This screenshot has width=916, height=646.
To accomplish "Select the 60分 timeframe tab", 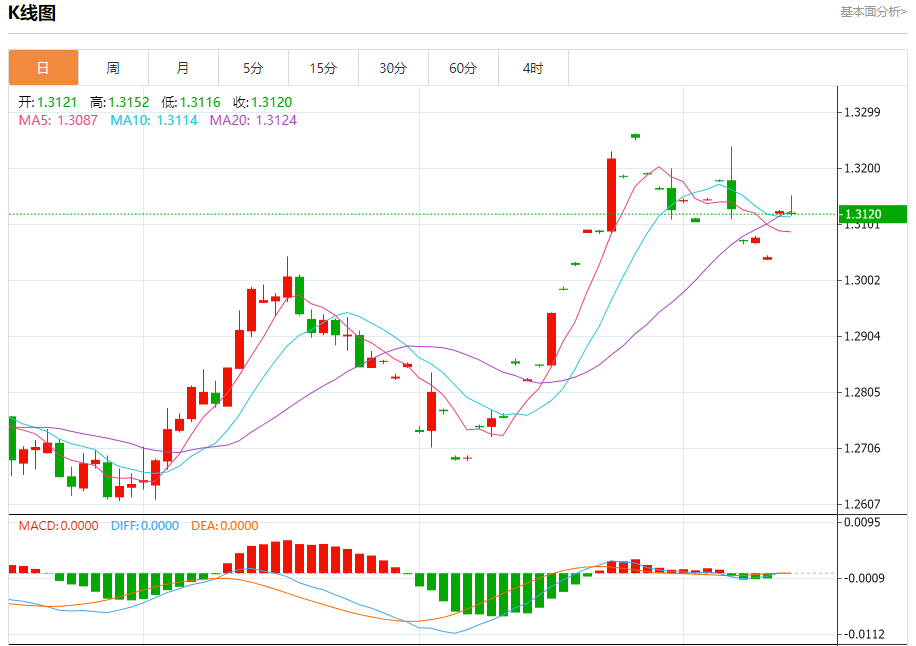I will click(x=463, y=68).
